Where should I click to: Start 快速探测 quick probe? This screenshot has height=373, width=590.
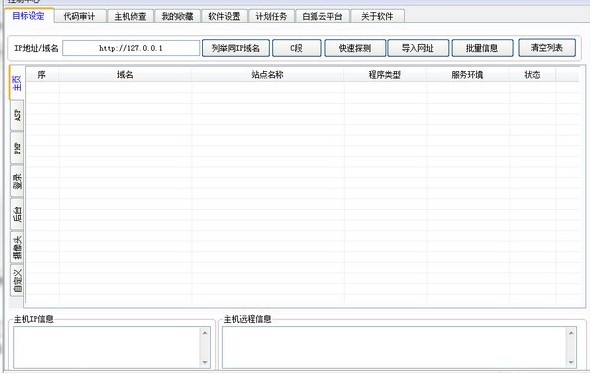point(355,48)
